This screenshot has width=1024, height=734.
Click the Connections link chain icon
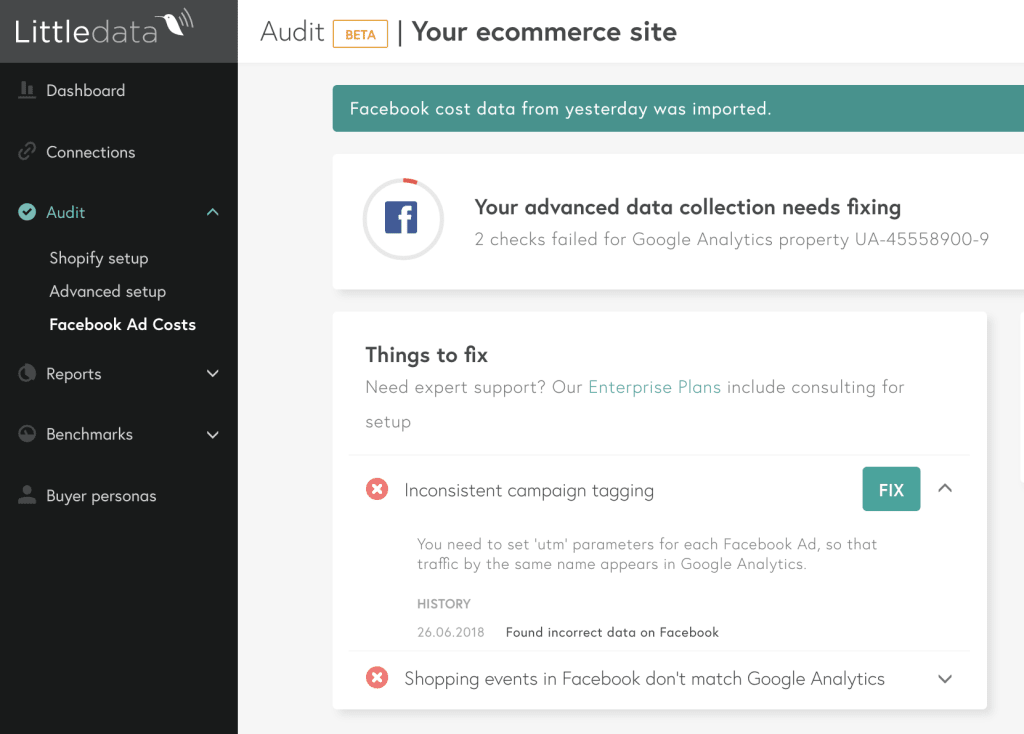coord(27,152)
